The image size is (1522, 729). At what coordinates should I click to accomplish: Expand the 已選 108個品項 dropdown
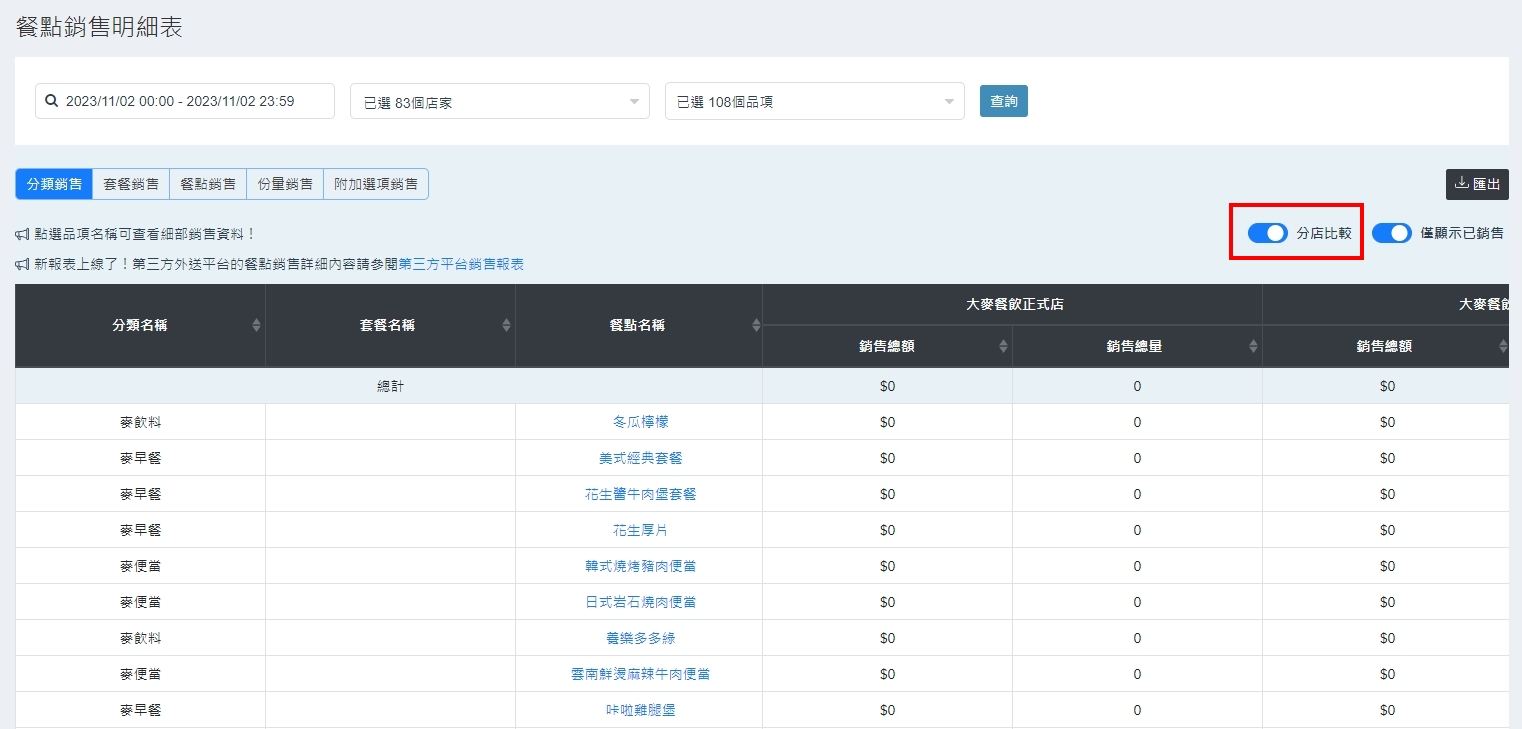tap(814, 102)
